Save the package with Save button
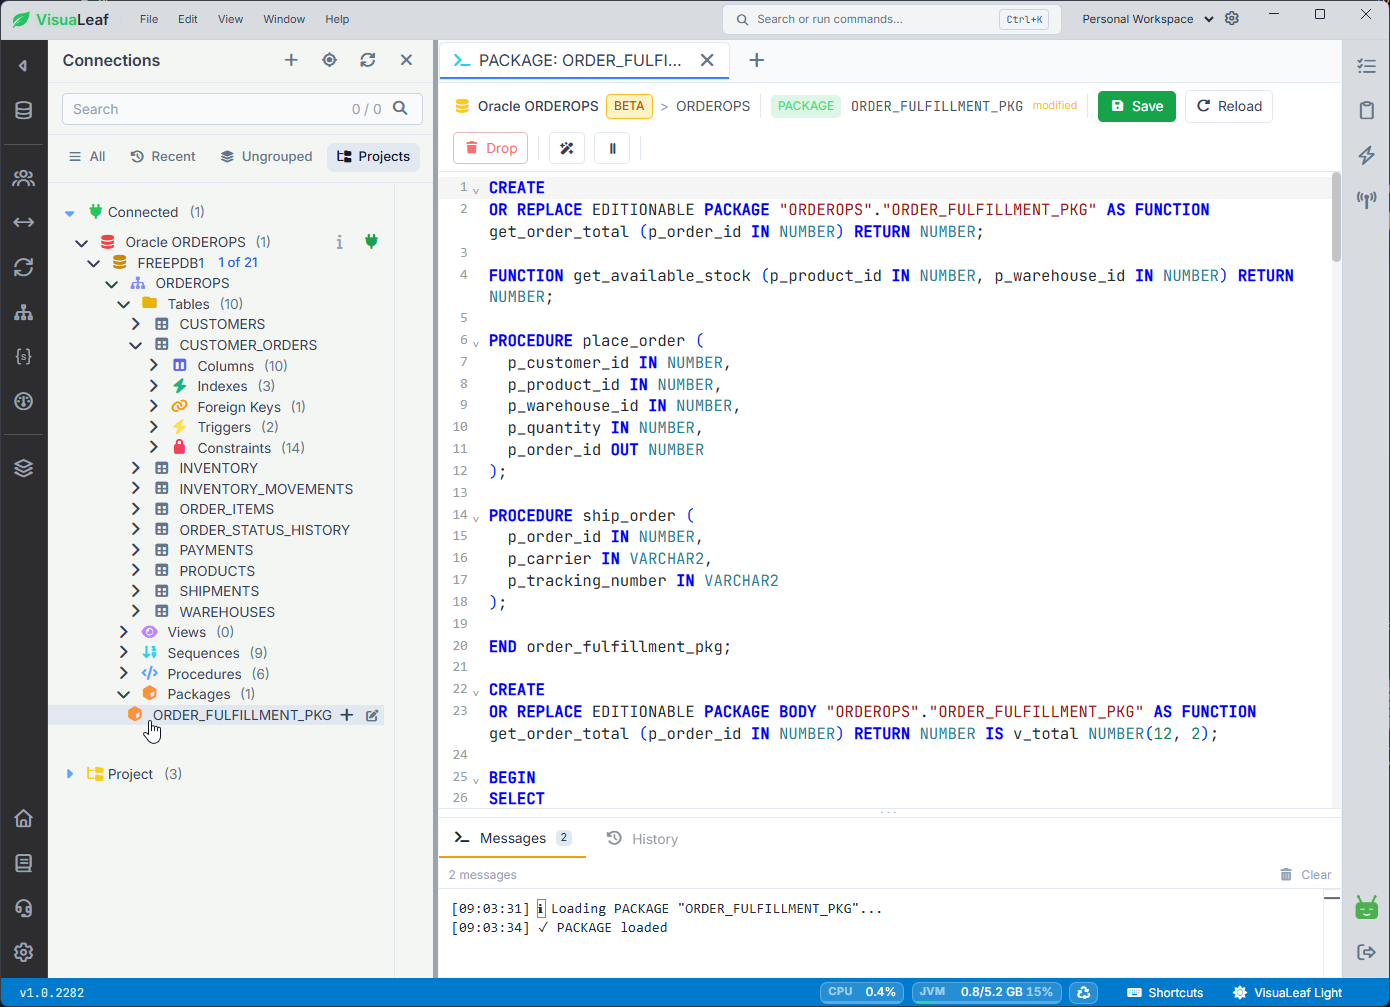Screen dimensions: 1390x1007 (1137, 106)
